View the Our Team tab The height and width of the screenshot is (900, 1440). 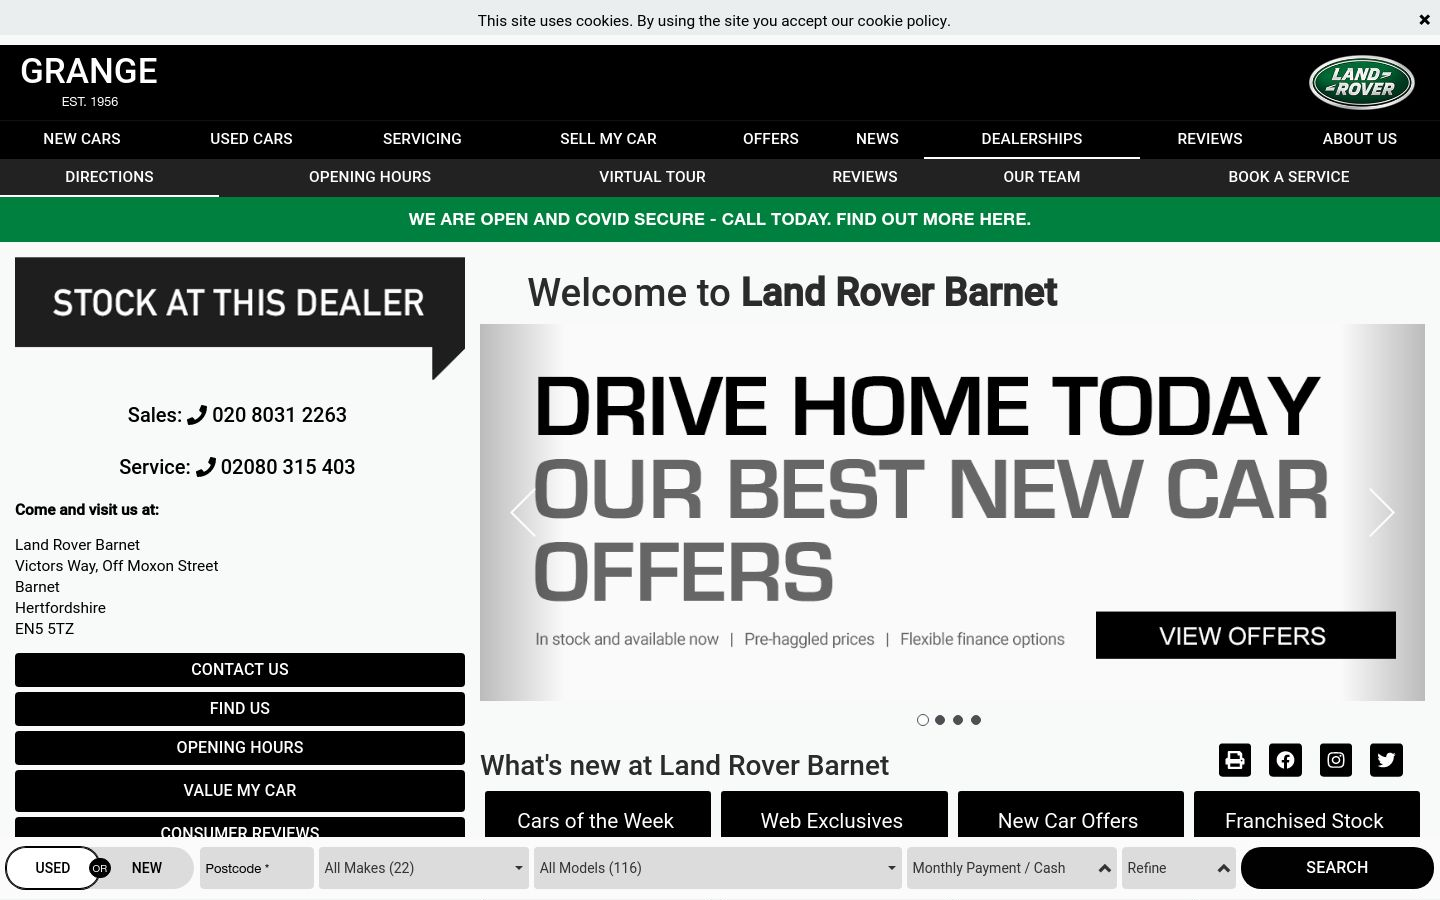point(1042,177)
